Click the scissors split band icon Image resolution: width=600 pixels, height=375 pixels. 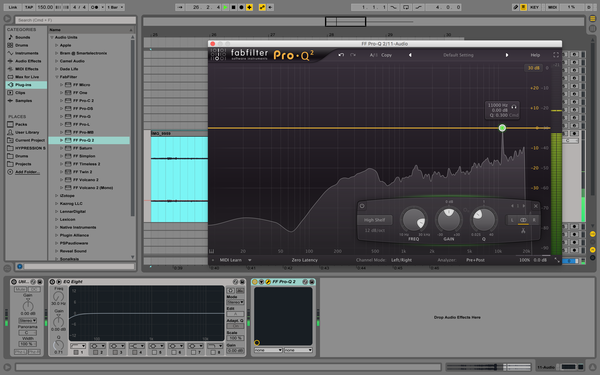(523, 231)
